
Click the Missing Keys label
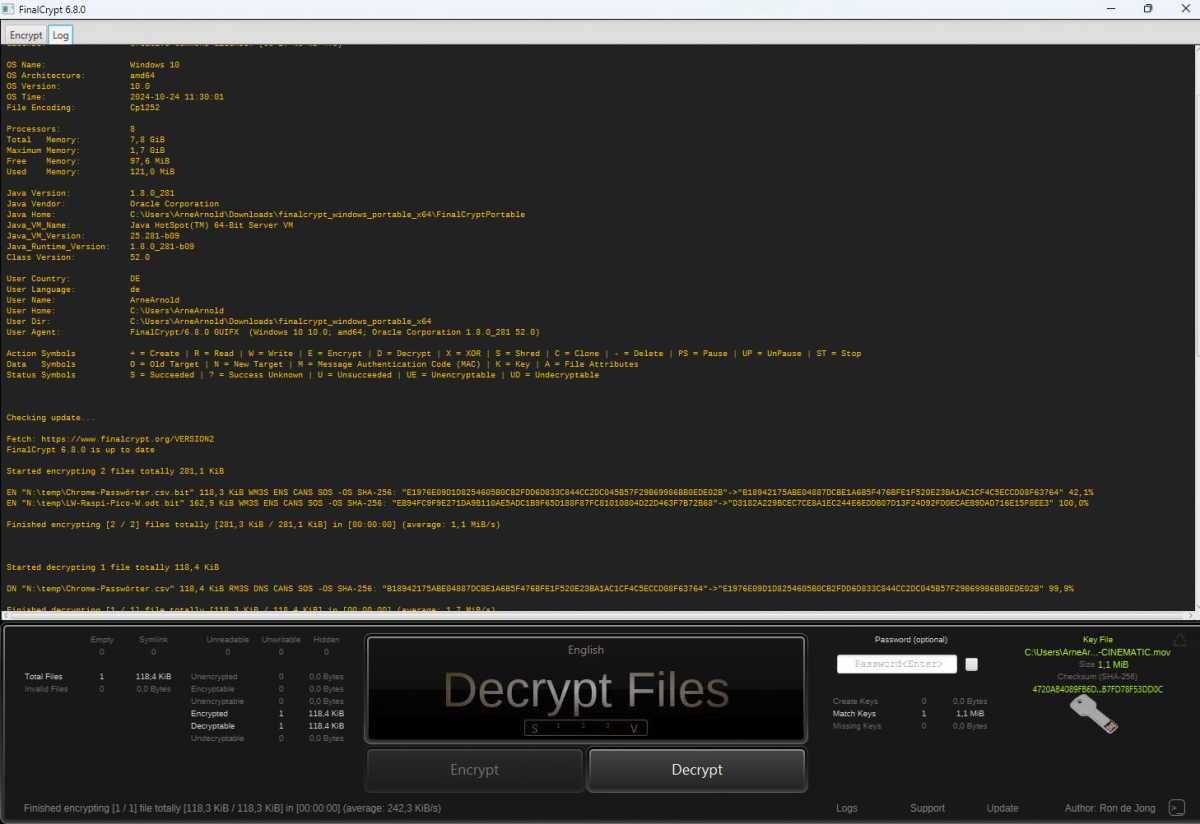tap(856, 726)
